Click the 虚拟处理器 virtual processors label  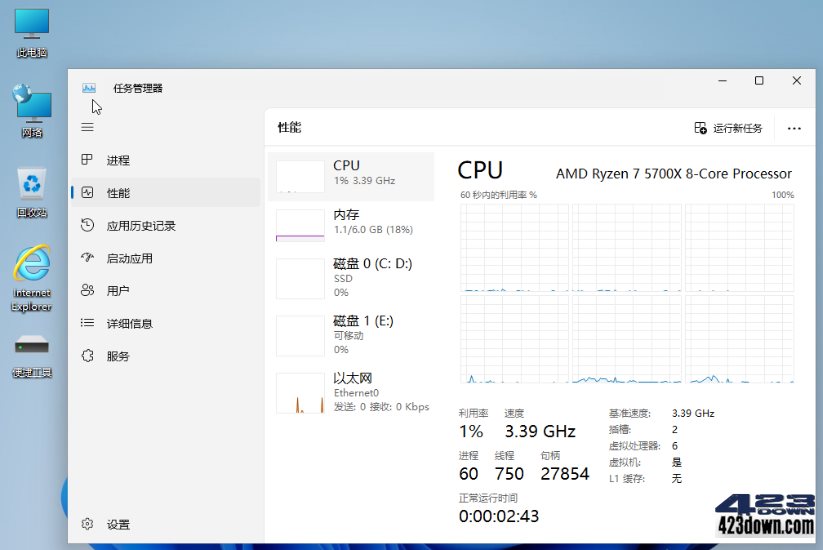pos(634,446)
